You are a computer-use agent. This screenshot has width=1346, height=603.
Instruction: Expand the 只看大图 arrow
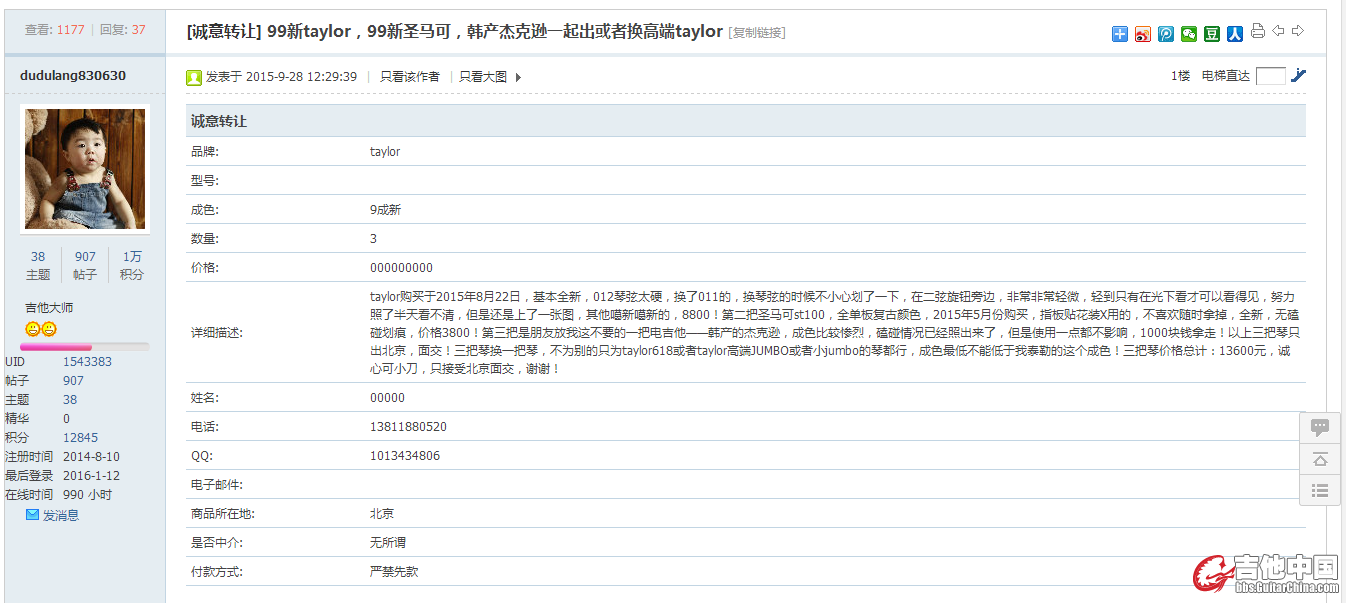tap(518, 77)
